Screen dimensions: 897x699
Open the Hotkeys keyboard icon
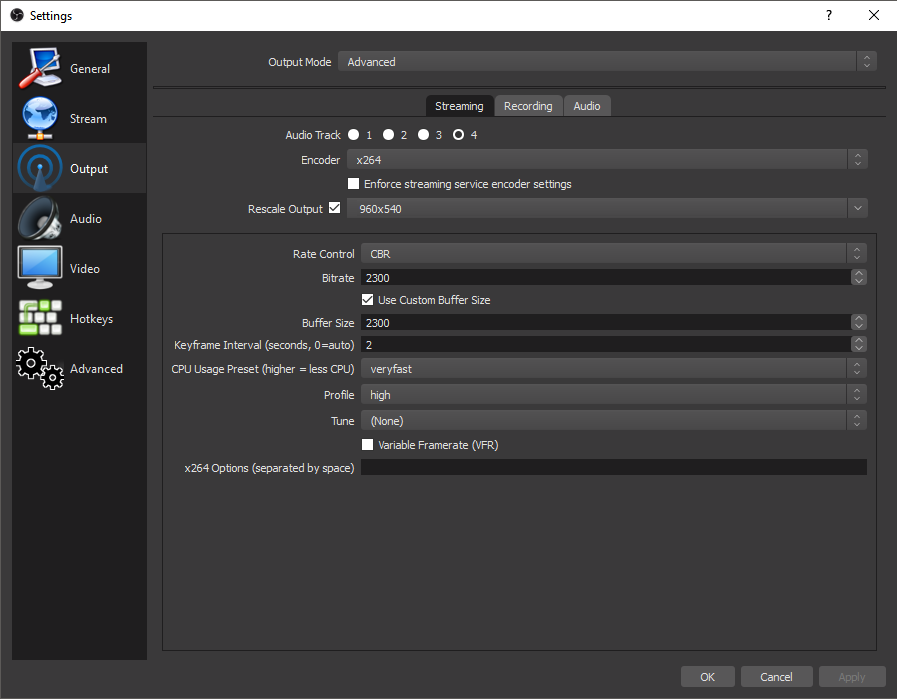(40, 318)
